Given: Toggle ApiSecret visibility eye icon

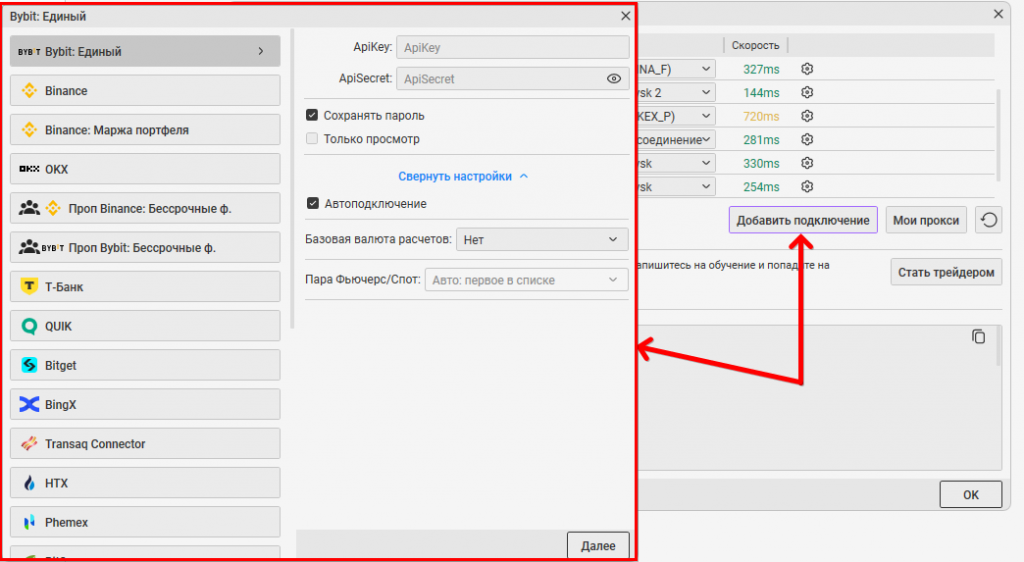Looking at the screenshot, I should pos(614,78).
